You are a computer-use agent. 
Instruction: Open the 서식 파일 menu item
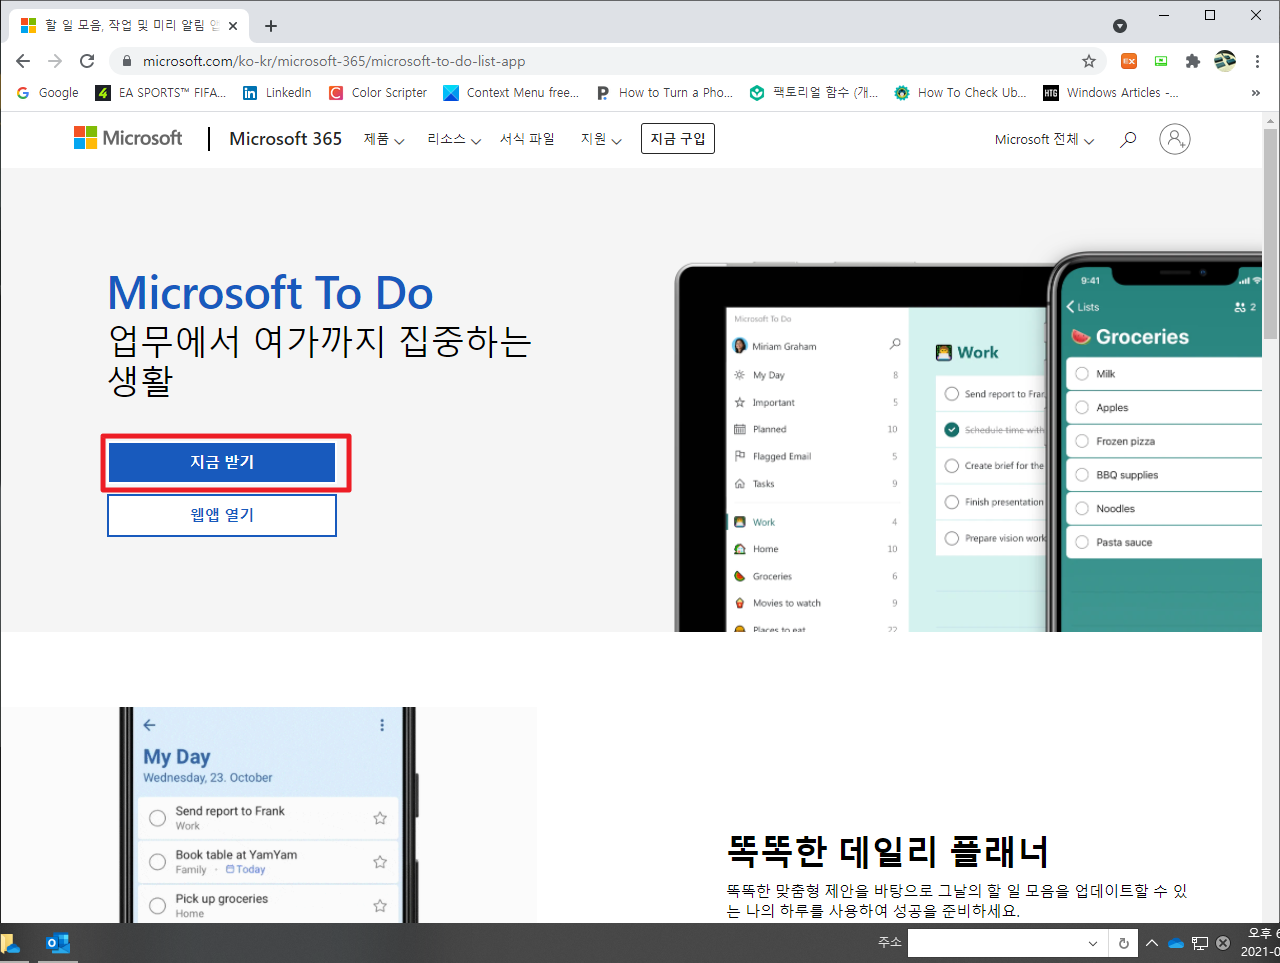527,139
